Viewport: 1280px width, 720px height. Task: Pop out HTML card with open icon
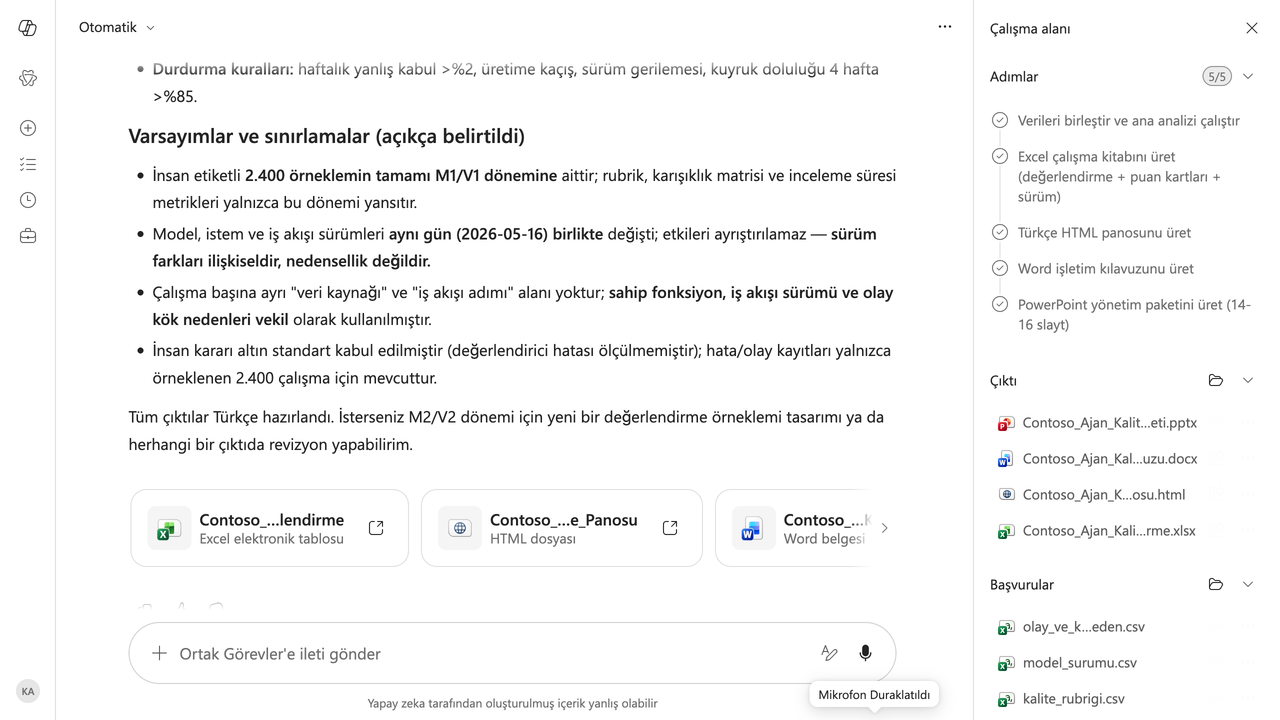[x=670, y=528]
